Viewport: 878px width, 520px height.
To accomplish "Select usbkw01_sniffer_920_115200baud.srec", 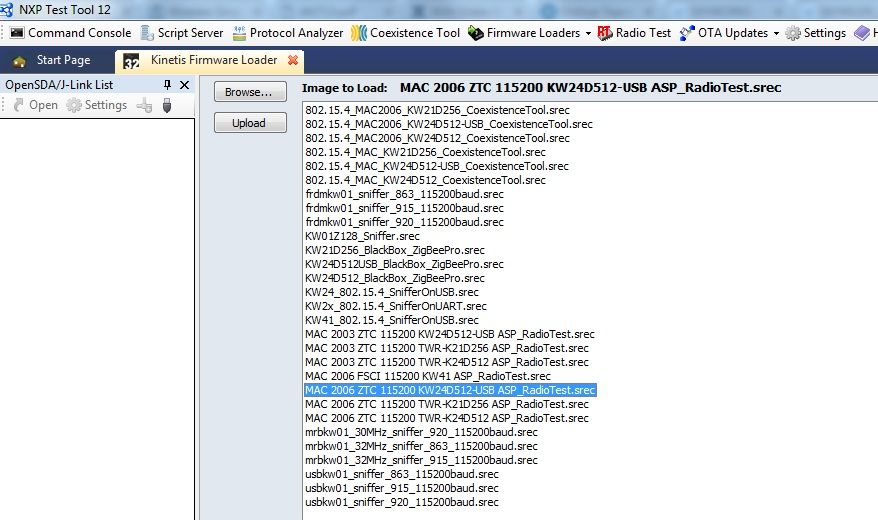I will (401, 502).
